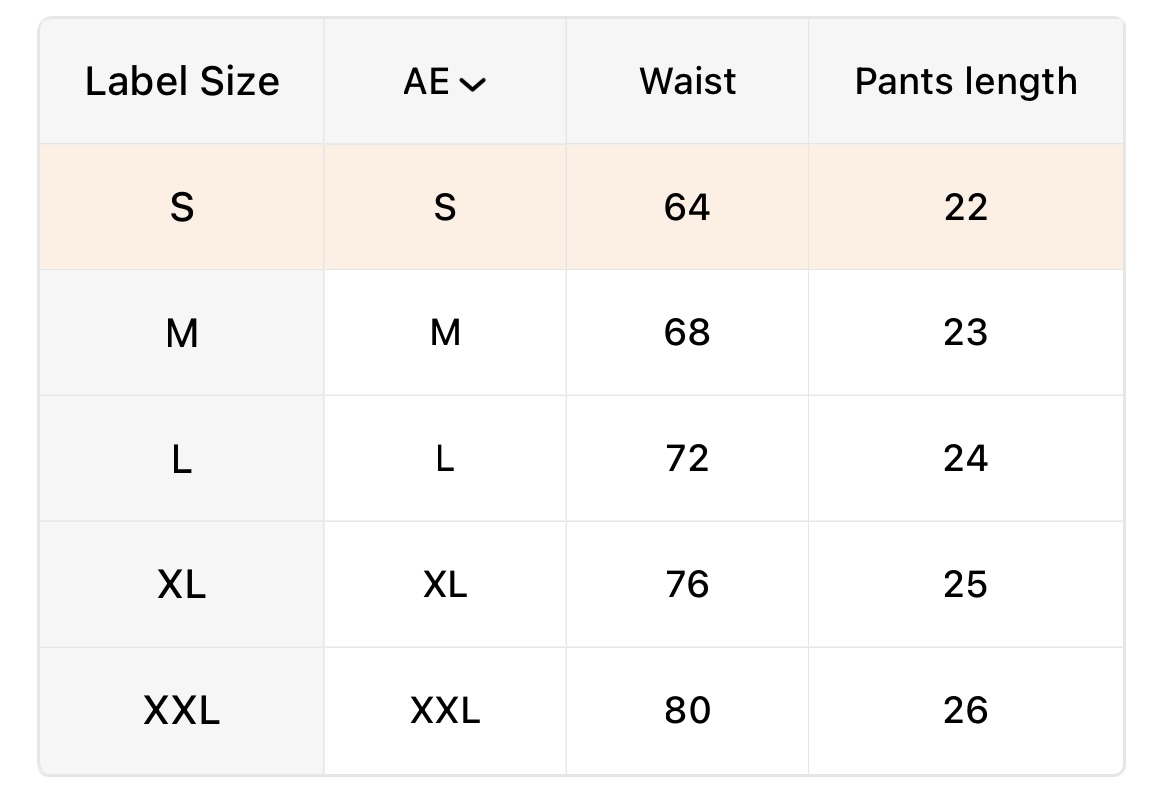This screenshot has height=787, width=1151.
Task: Click the AE size M cell
Action: 445,333
